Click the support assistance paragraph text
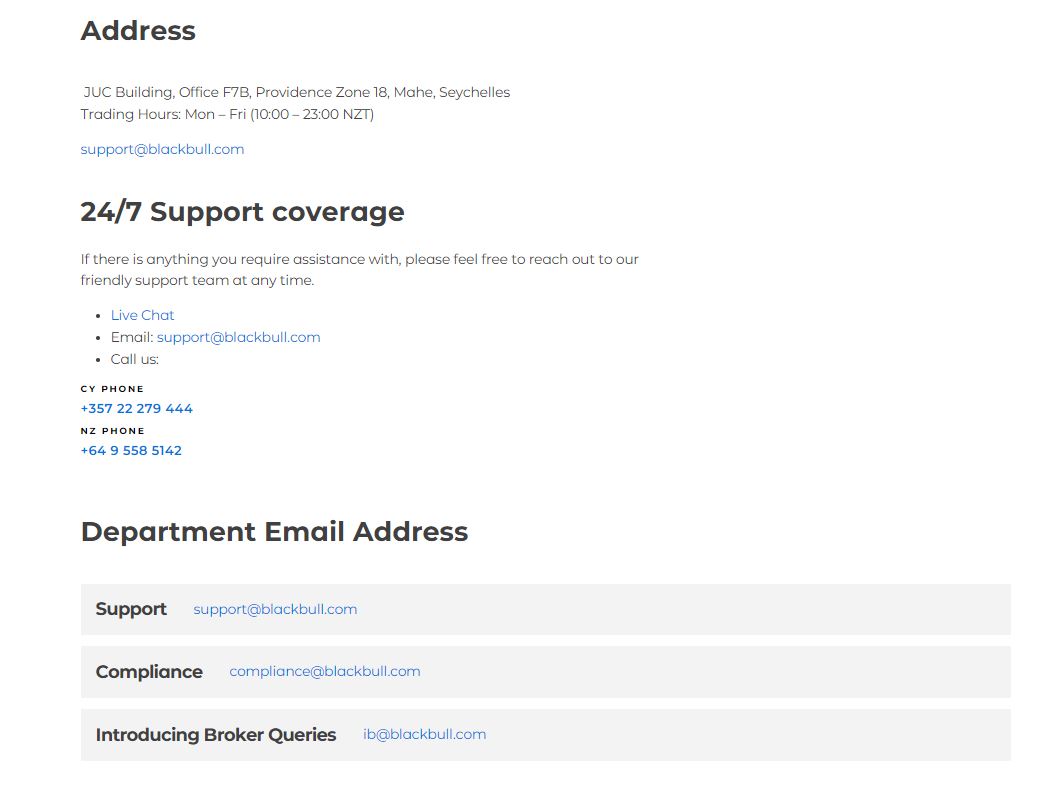Screen dimensions: 1059x795 tap(359, 269)
